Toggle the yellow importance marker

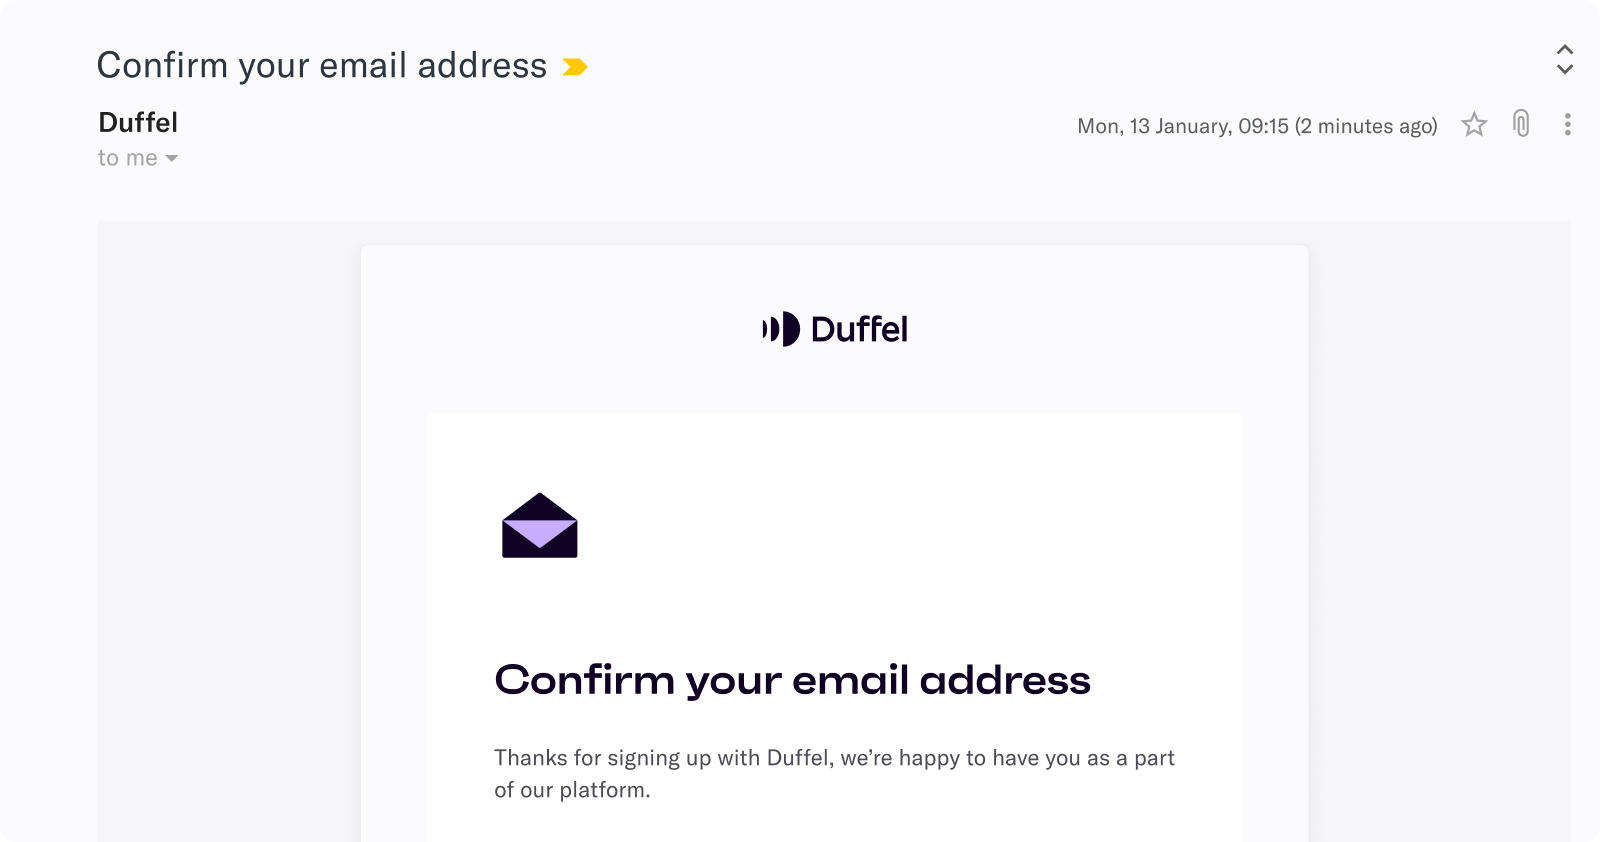(x=575, y=67)
